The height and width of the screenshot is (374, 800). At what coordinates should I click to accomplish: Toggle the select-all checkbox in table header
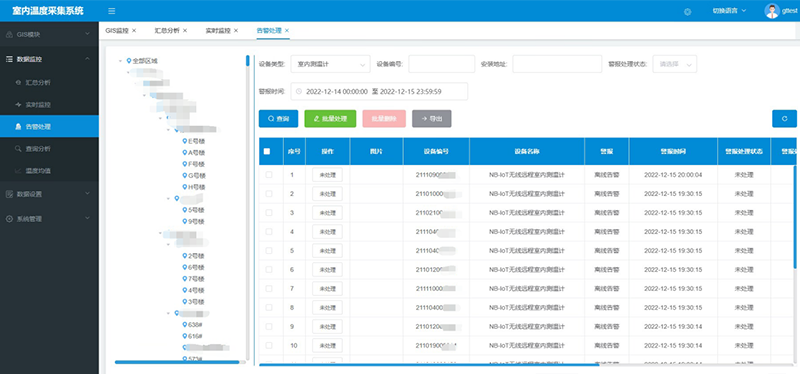pos(267,151)
